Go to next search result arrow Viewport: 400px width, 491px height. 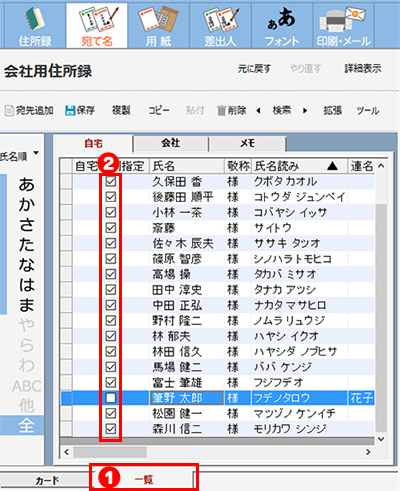click(x=305, y=111)
